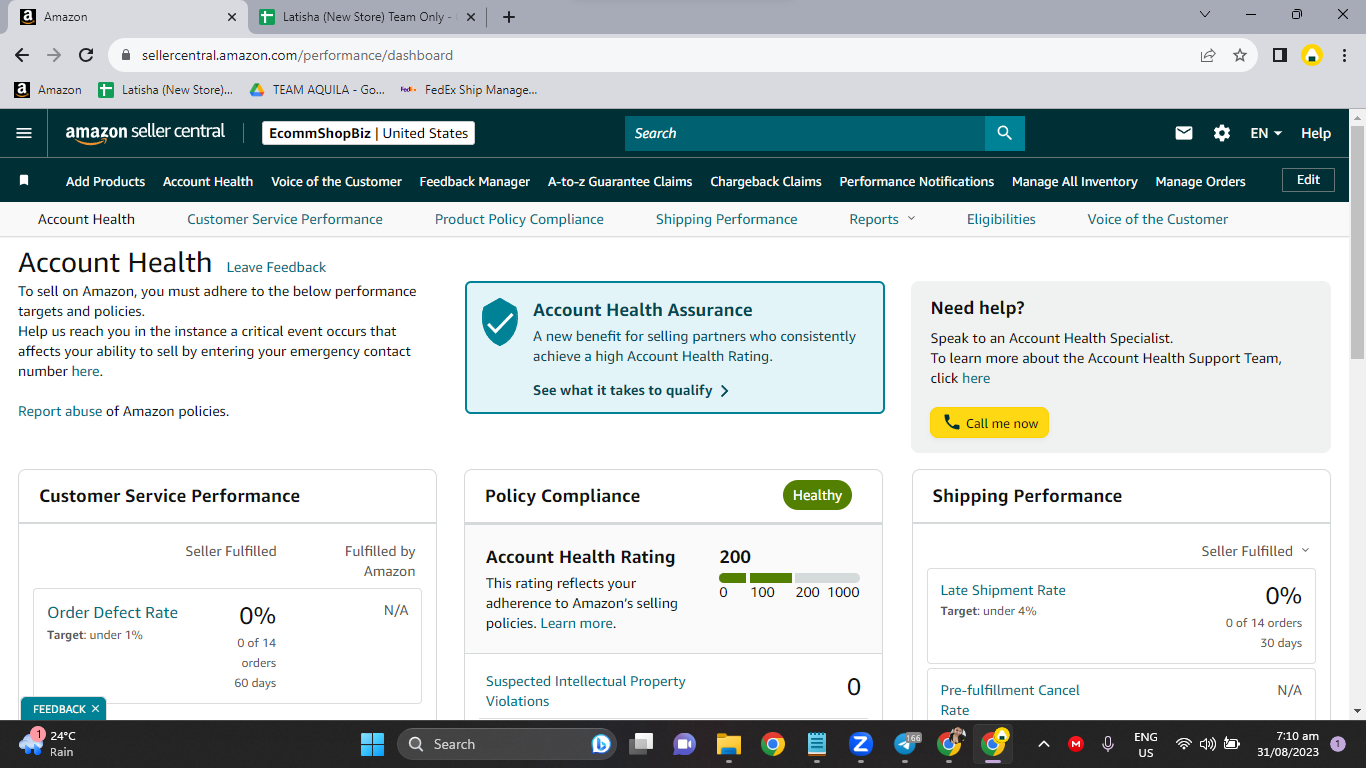Image resolution: width=1366 pixels, height=768 pixels.
Task: Click the search magnifier button
Action: coord(1005,133)
